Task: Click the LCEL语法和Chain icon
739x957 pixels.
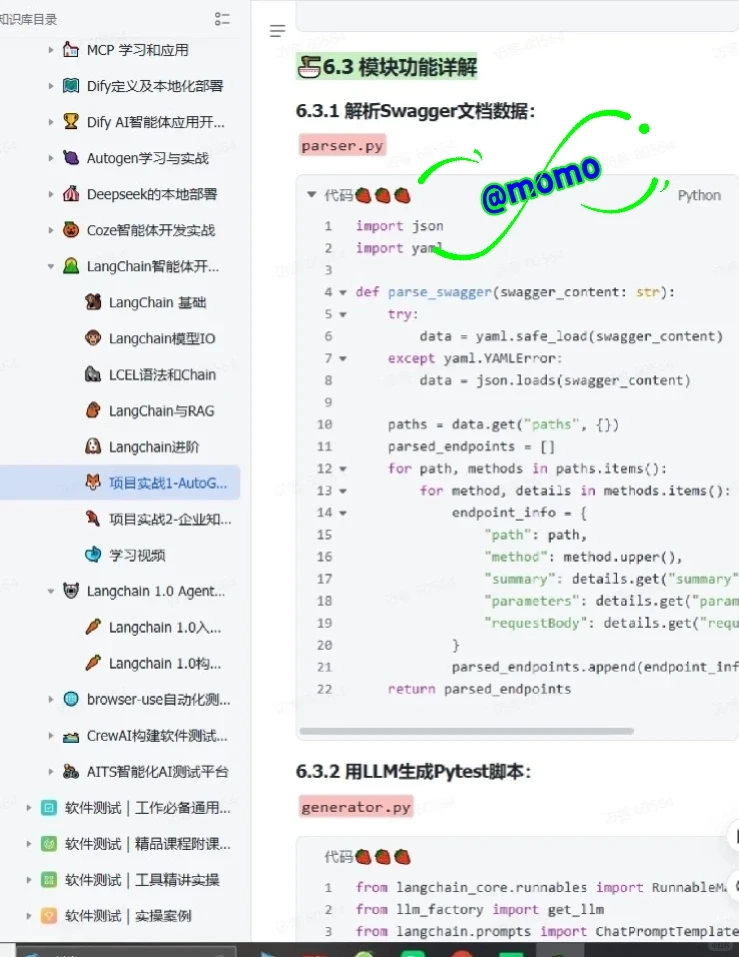Action: coord(93,374)
